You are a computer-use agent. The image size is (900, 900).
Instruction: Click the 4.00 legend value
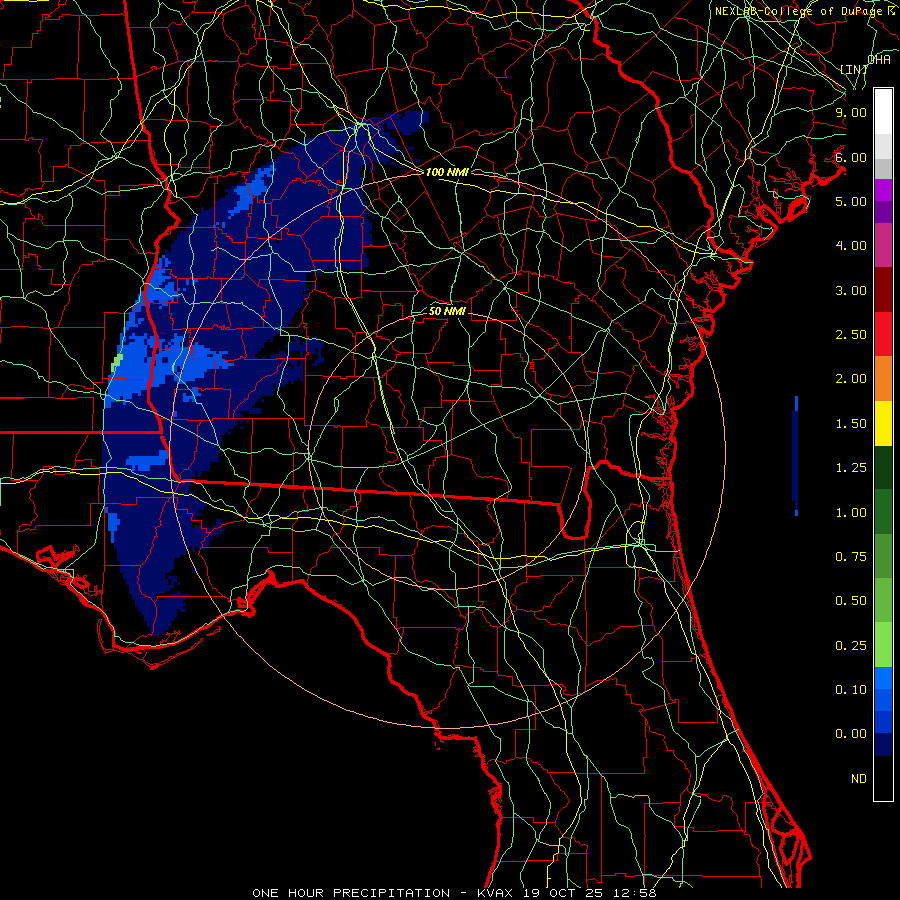click(851, 246)
